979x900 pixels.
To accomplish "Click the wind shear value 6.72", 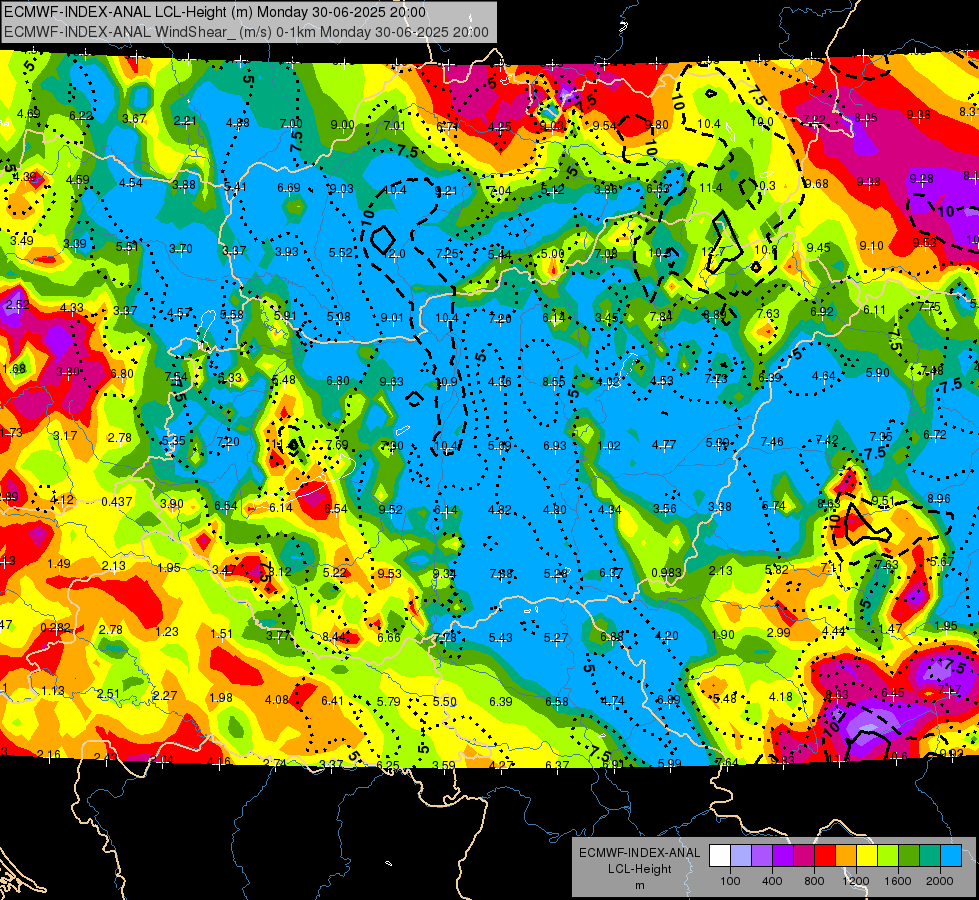I will pos(935,434).
